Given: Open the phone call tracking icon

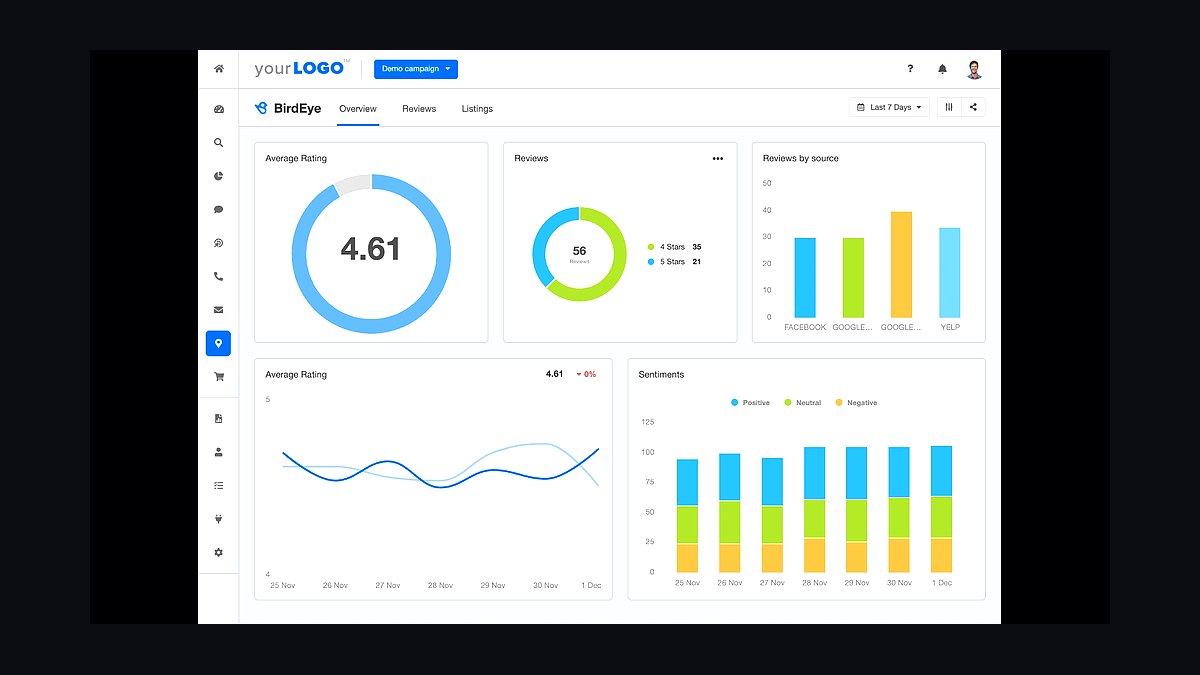Looking at the screenshot, I should pyautogui.click(x=218, y=277).
